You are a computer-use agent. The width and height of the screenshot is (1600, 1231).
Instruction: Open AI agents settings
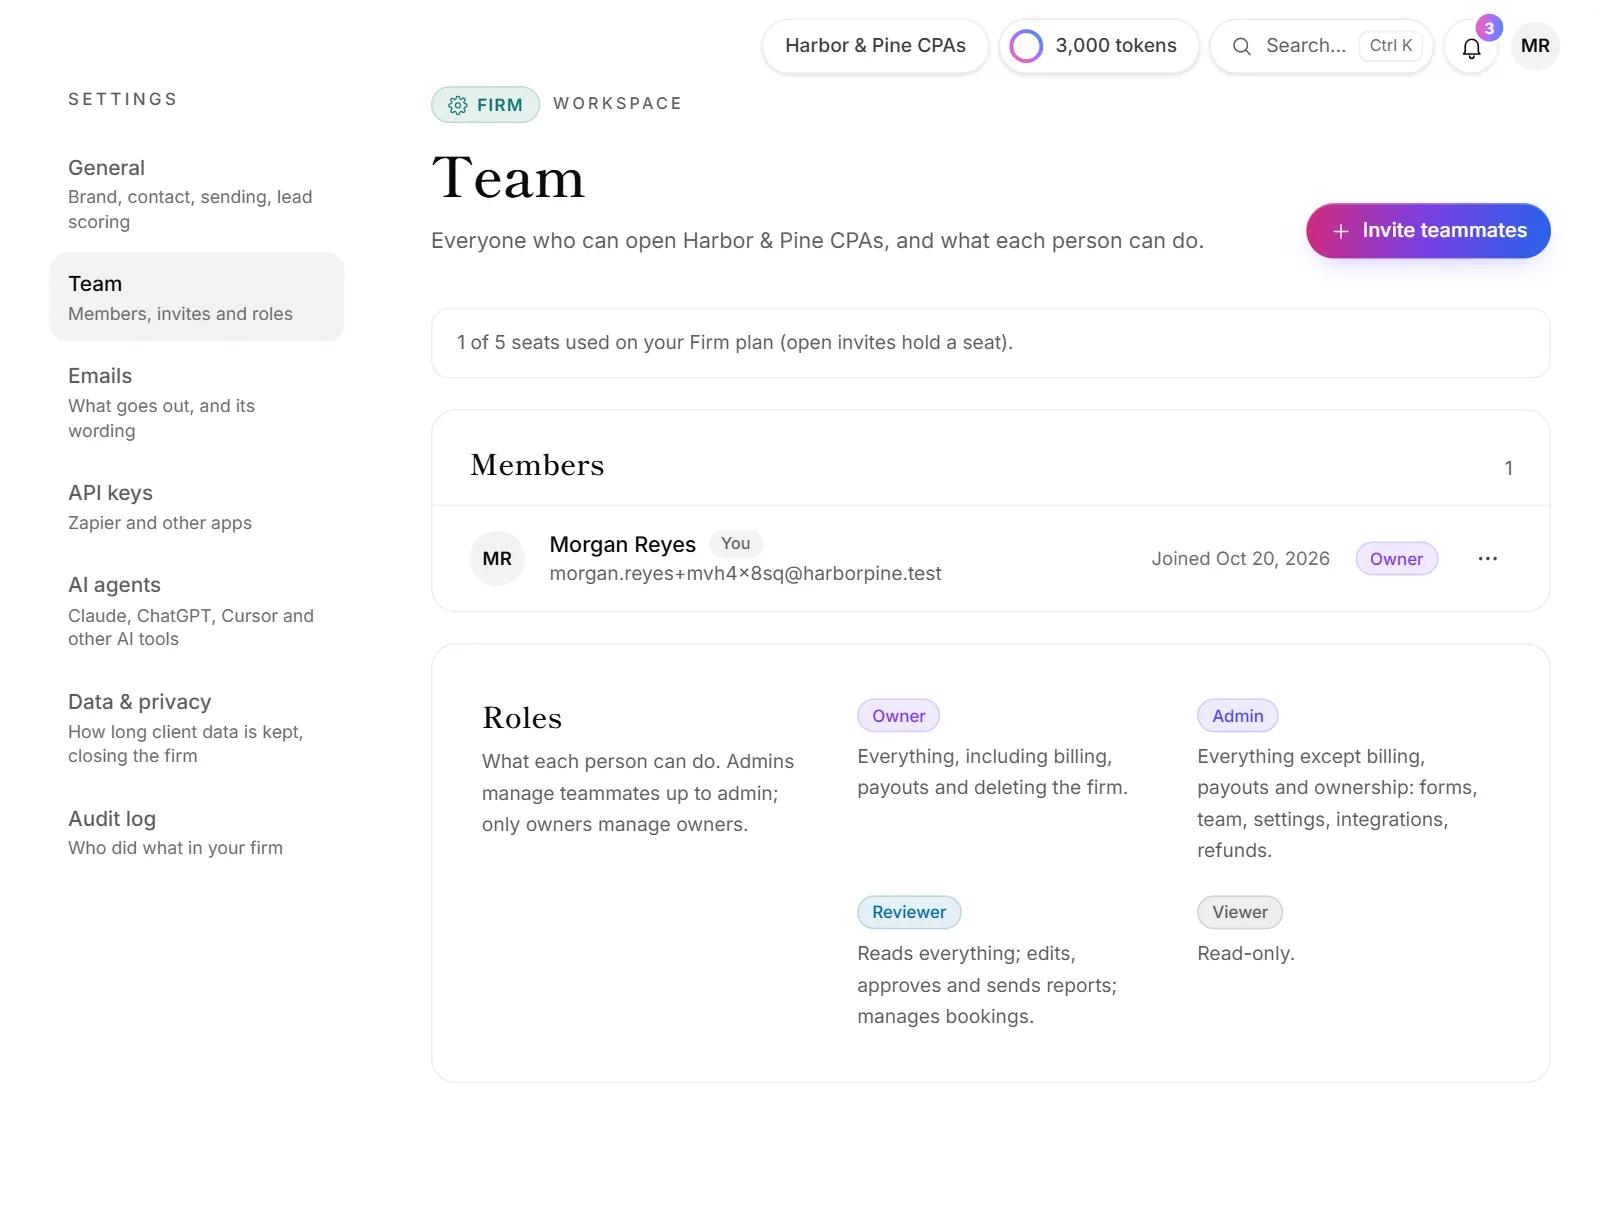click(197, 611)
